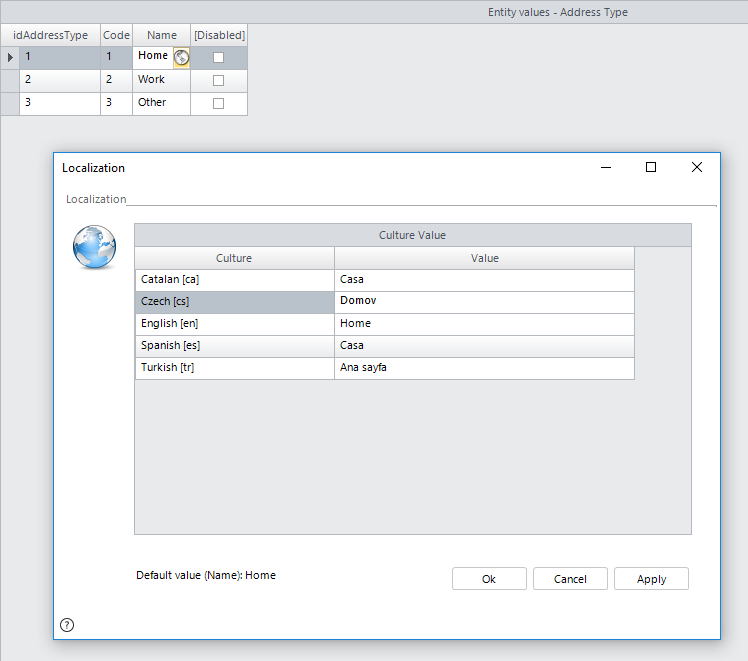The image size is (748, 661).
Task: Select the Turkish [tr] culture row
Action: pos(235,368)
